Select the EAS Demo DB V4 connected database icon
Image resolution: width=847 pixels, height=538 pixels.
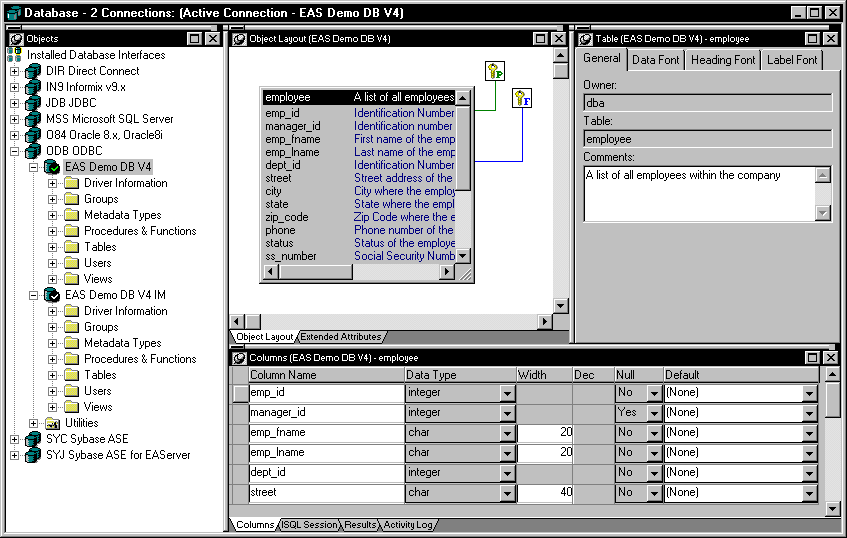click(52, 167)
